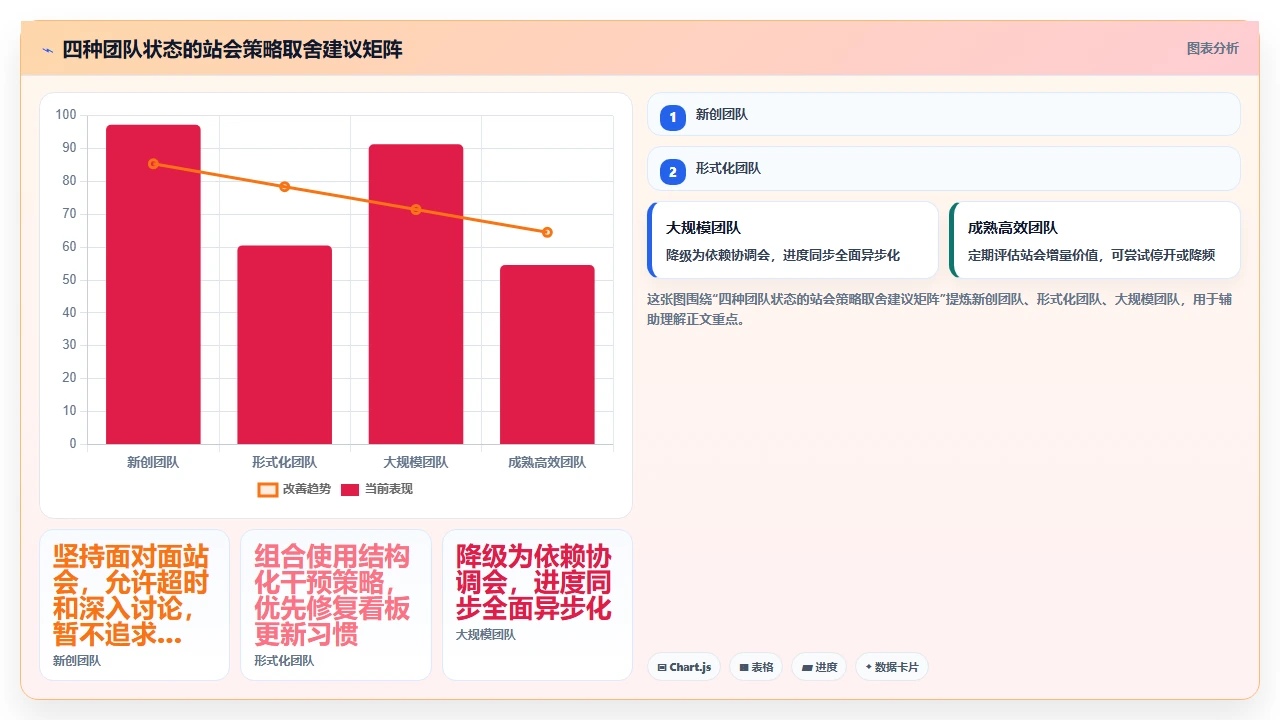Click the 50 y-axis tick label

pyautogui.click(x=69, y=279)
